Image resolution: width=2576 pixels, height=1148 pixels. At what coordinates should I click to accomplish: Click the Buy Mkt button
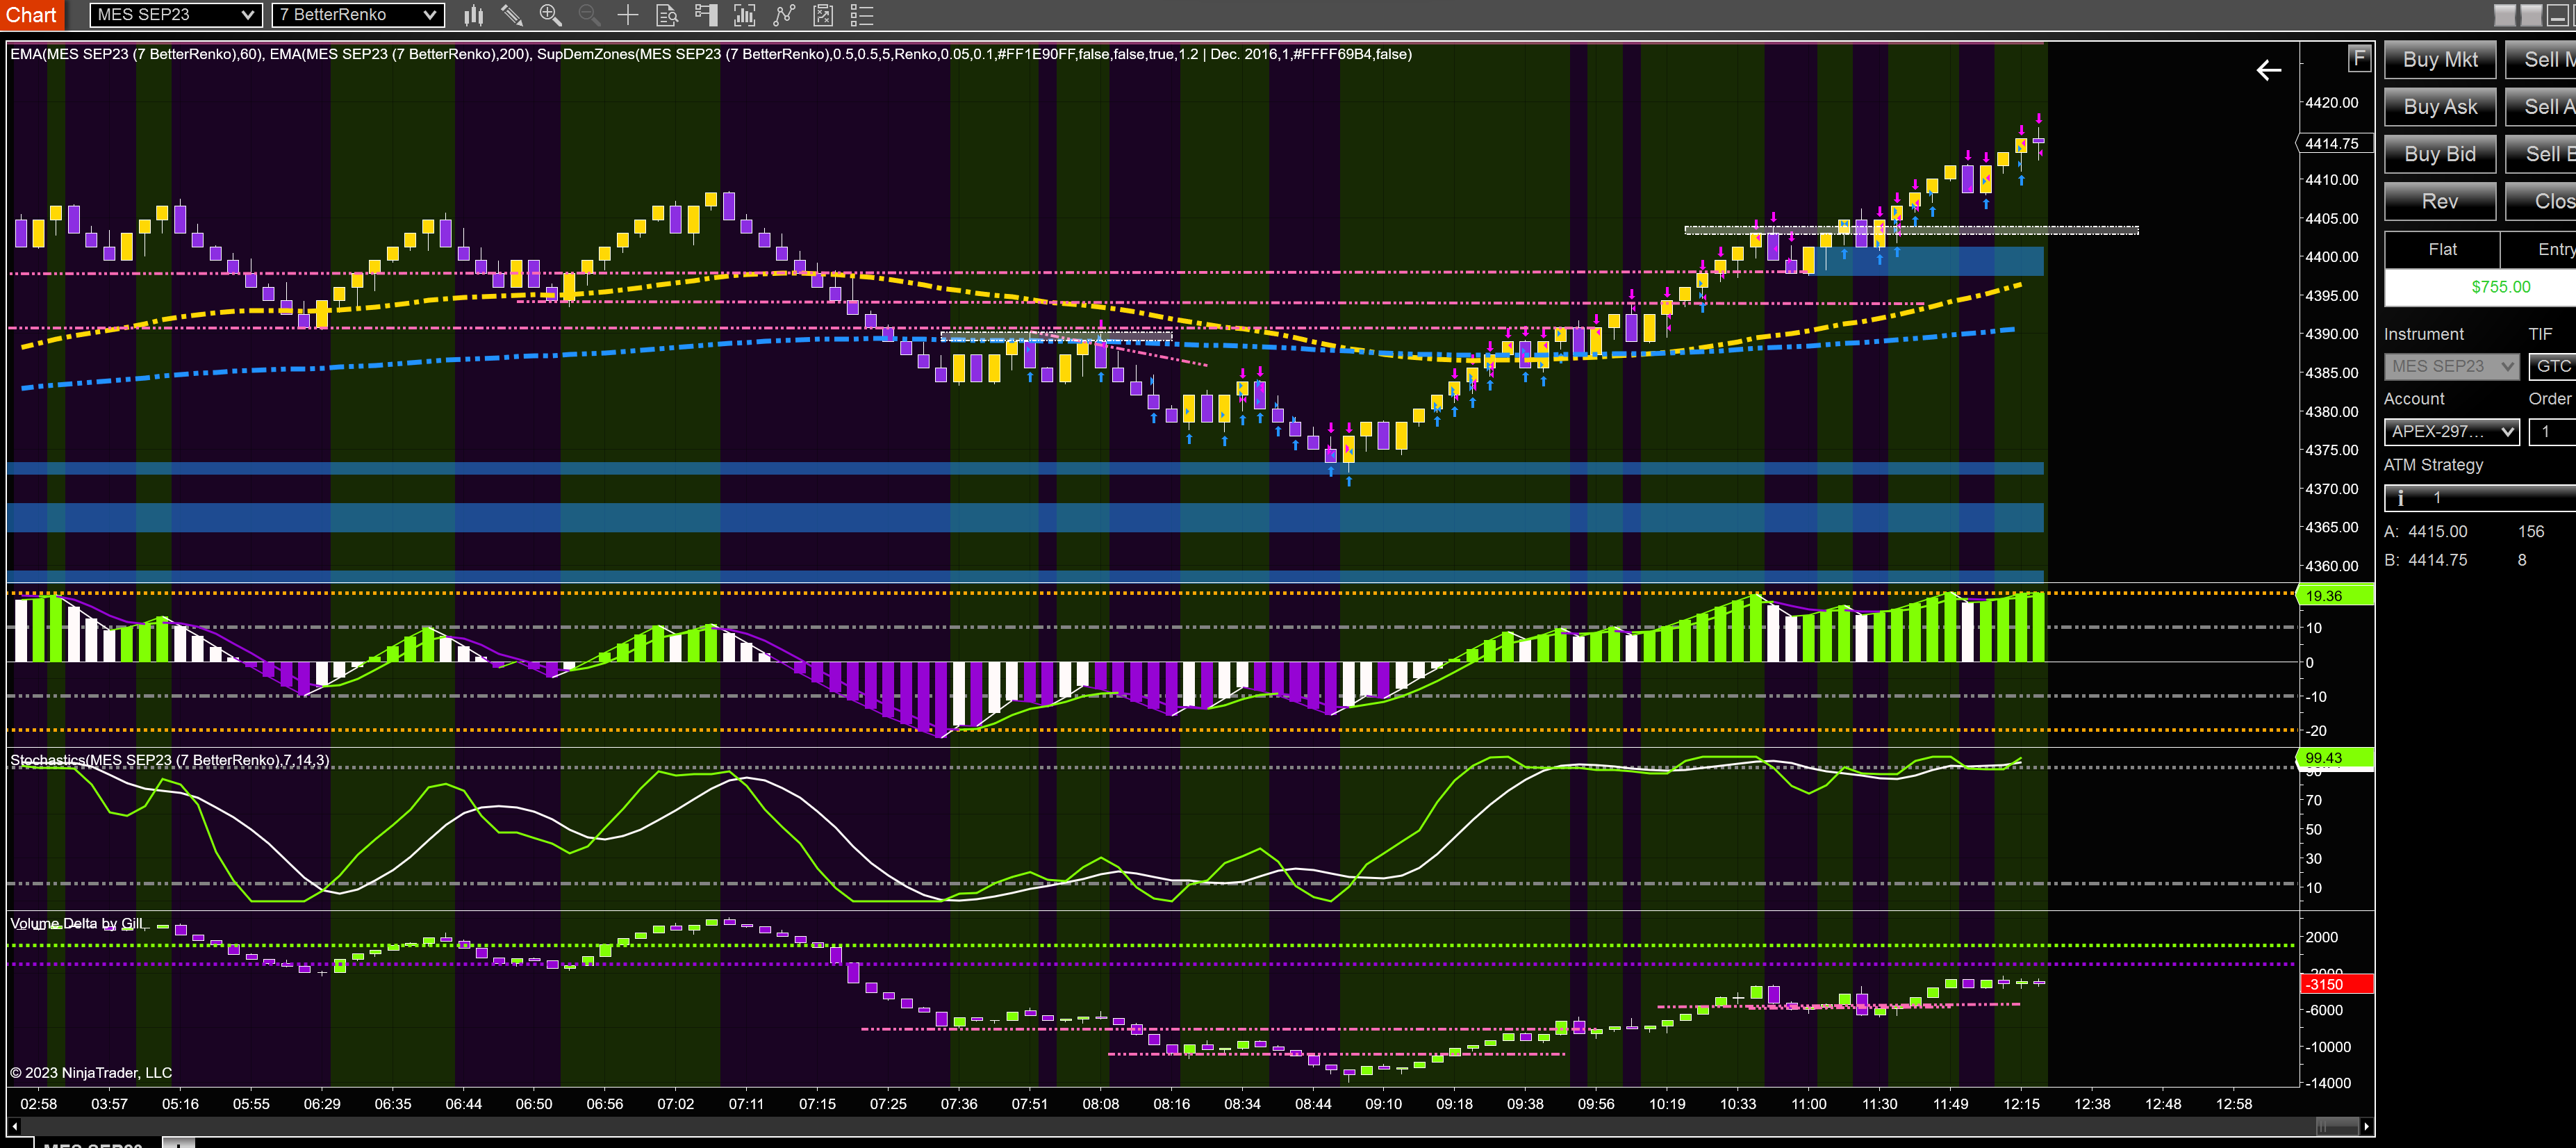click(x=2440, y=60)
